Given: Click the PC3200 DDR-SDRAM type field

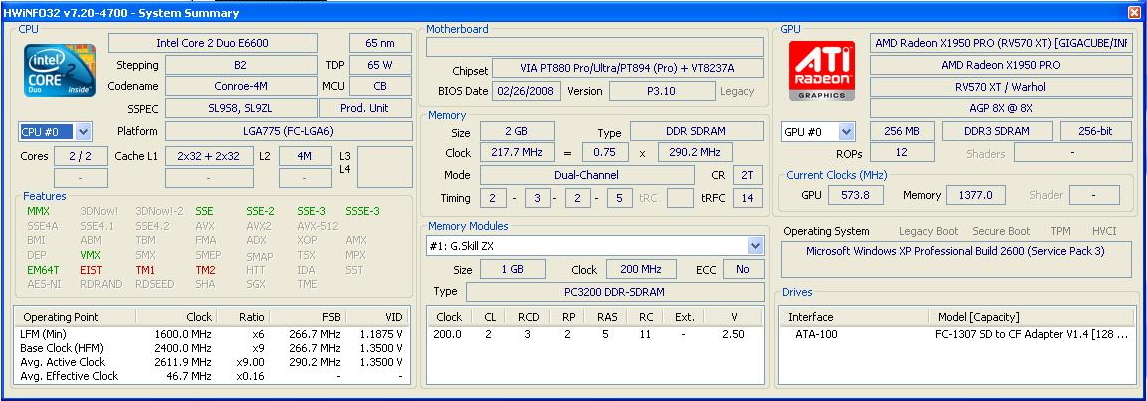Looking at the screenshot, I should point(614,292).
